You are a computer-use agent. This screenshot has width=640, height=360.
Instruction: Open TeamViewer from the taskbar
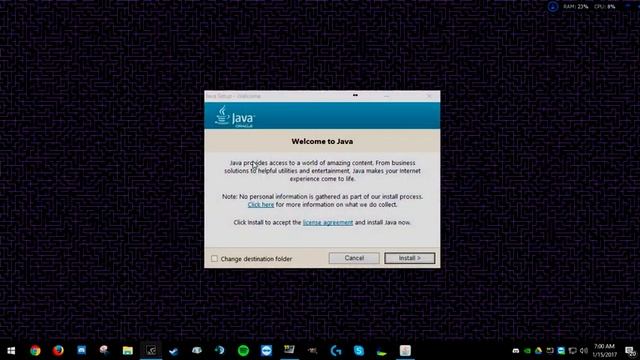pyautogui.click(x=266, y=351)
